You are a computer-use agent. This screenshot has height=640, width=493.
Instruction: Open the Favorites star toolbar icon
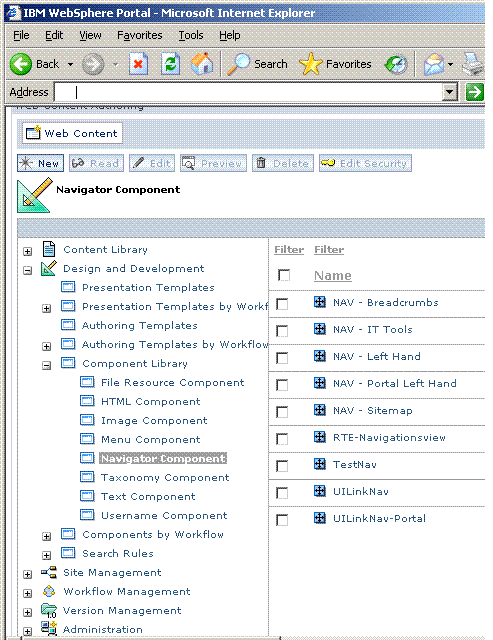coord(310,64)
